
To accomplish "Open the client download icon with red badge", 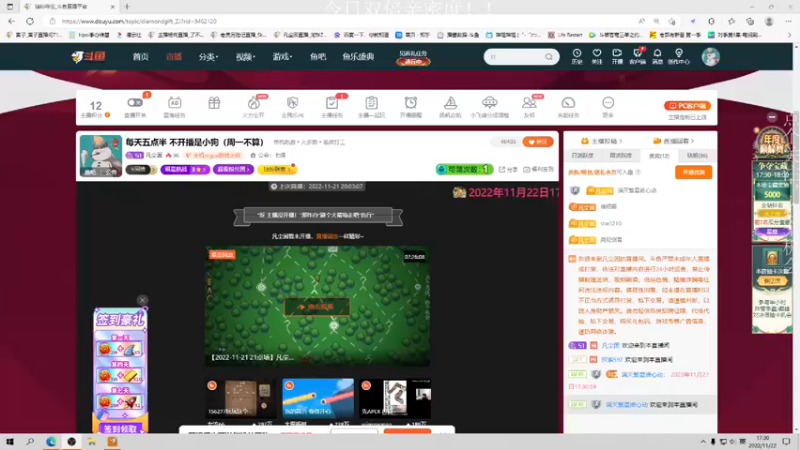I will coord(637,56).
